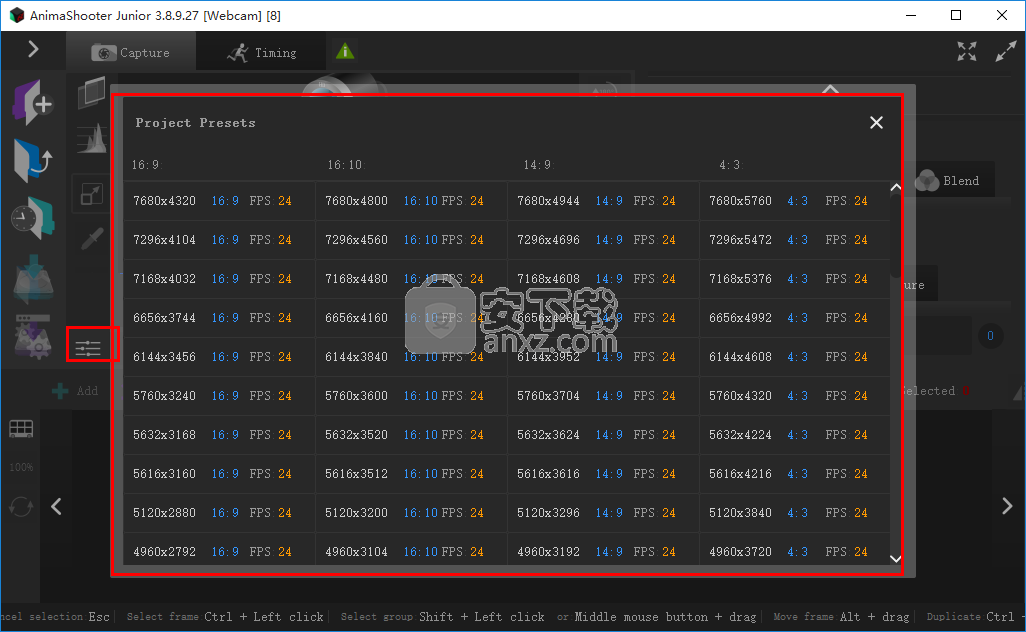1026x632 pixels.
Task: Click the export download arrow icon
Action: pyautogui.click(x=32, y=279)
